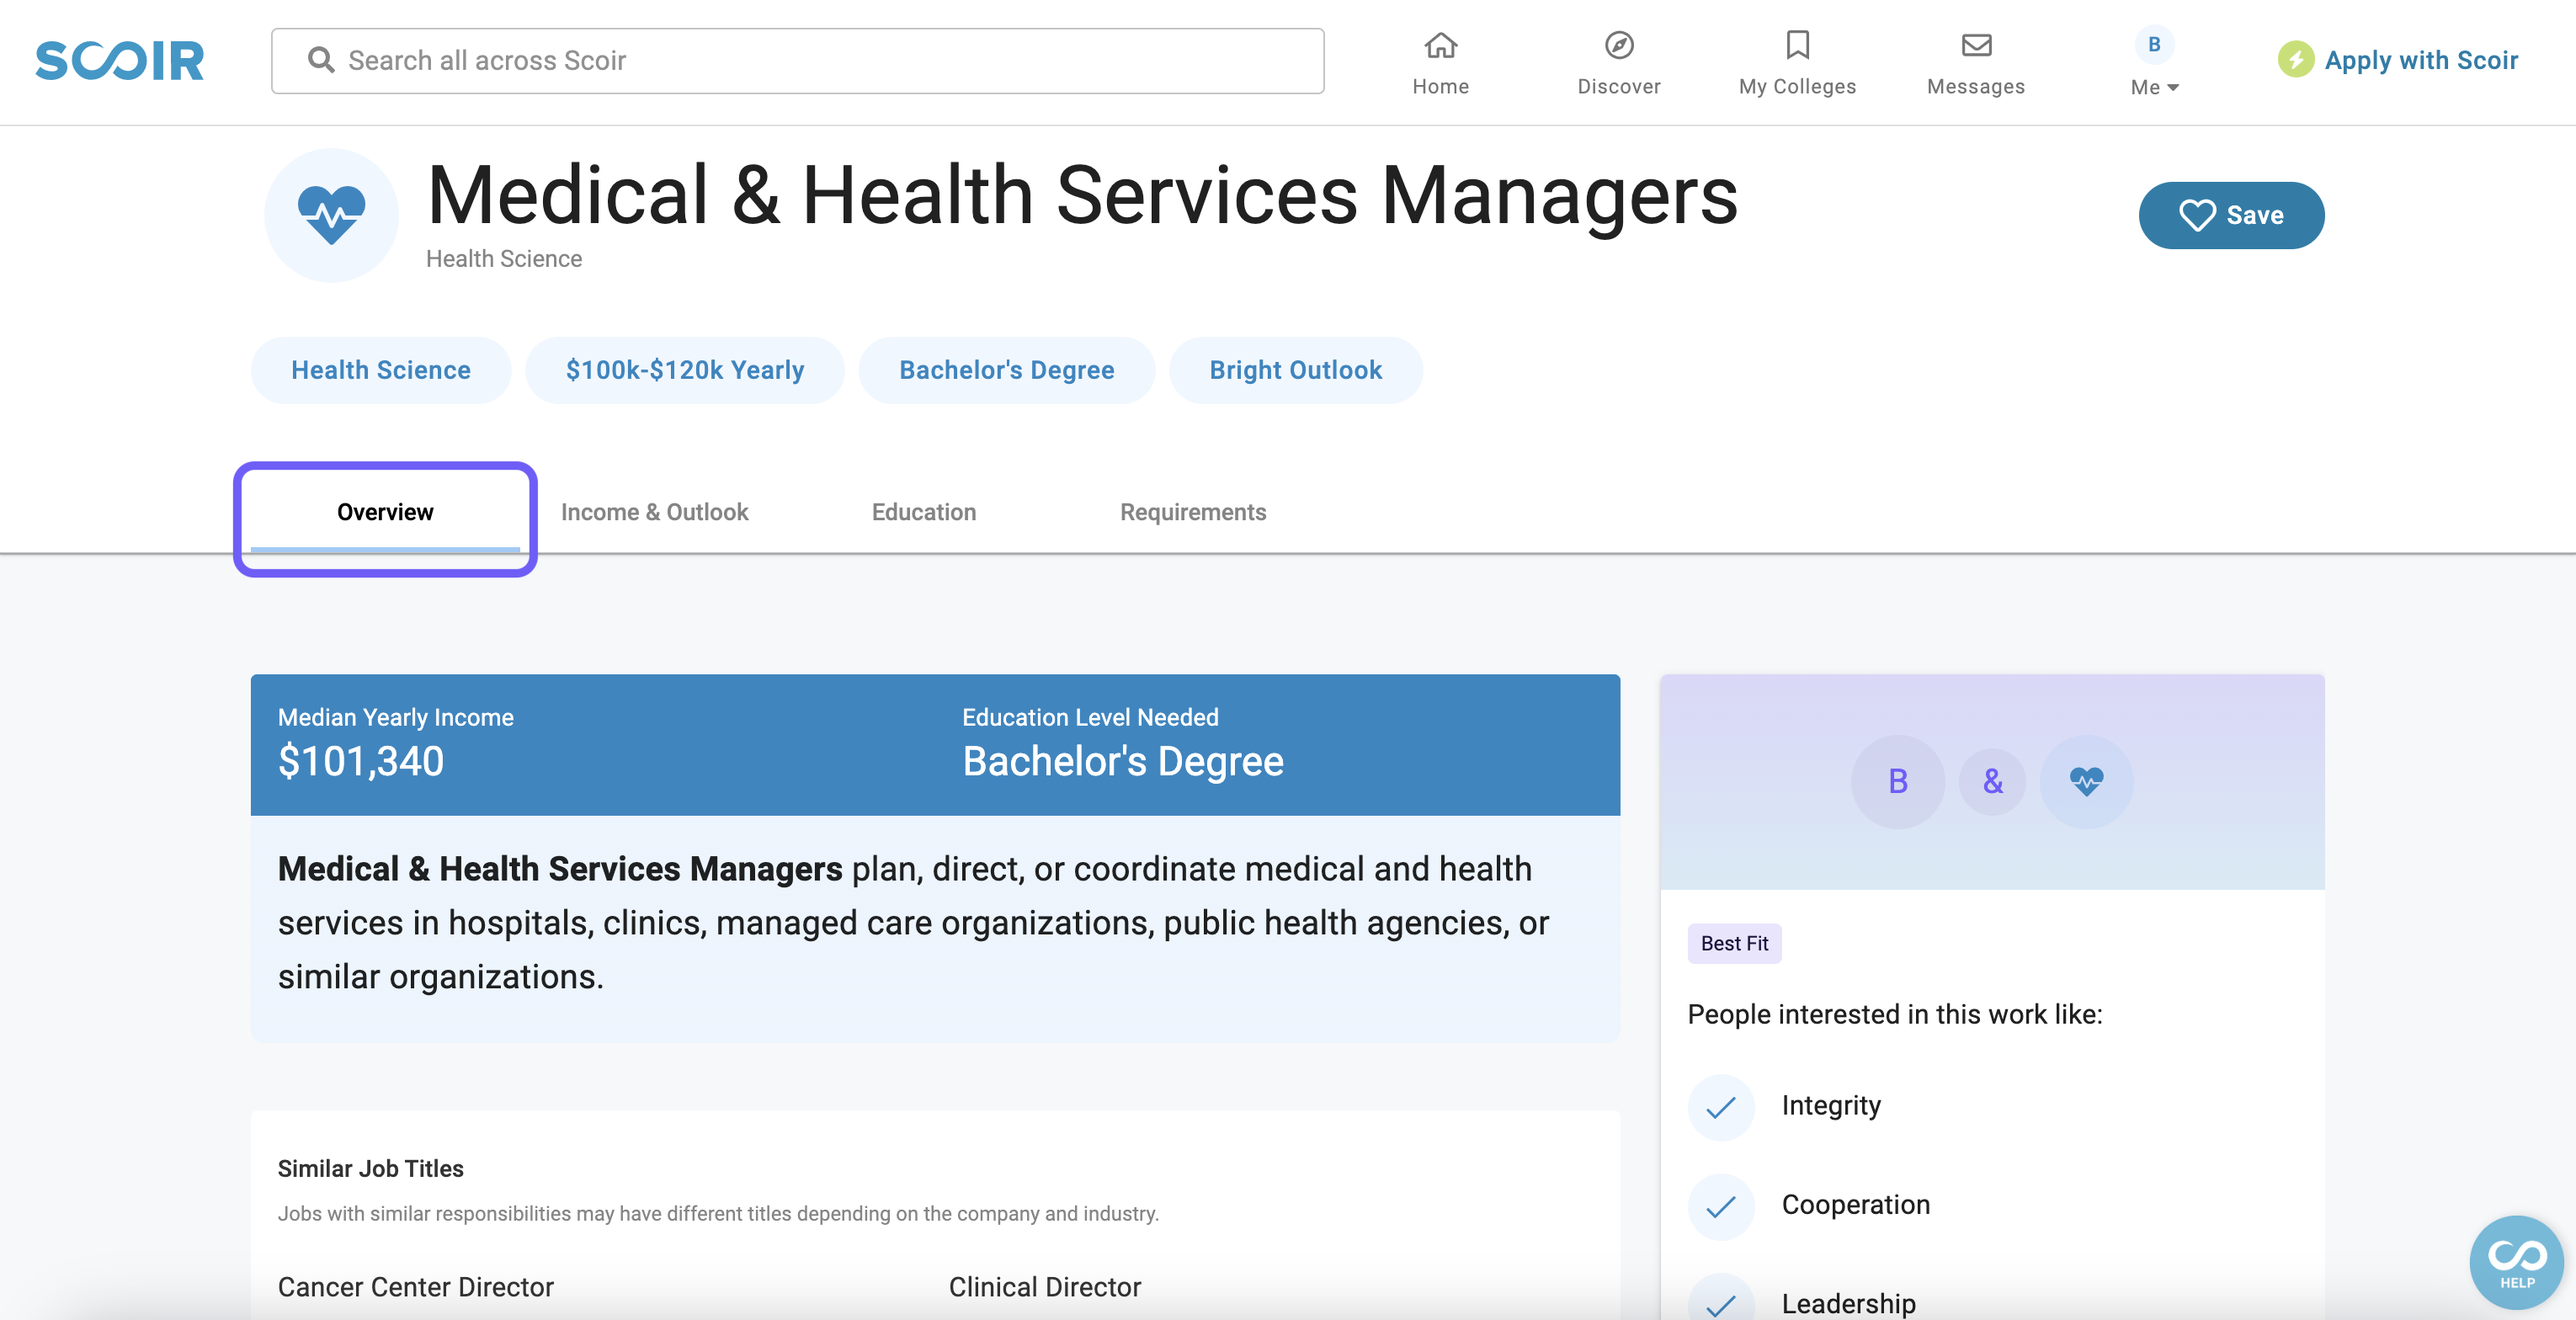Click the Leadership checkmark icon
This screenshot has height=1320, width=2576.
[1720, 1303]
